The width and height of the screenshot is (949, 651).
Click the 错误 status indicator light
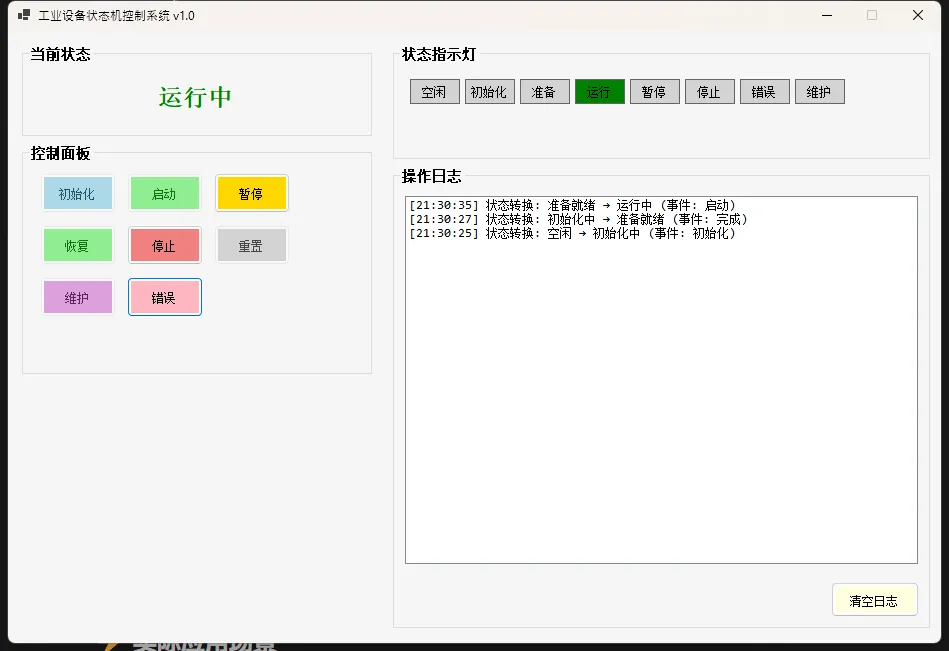tap(764, 92)
